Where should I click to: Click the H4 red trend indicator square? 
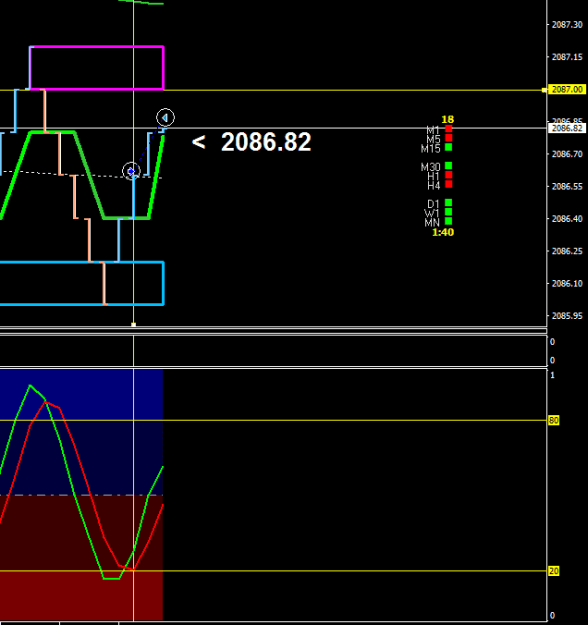click(x=448, y=184)
